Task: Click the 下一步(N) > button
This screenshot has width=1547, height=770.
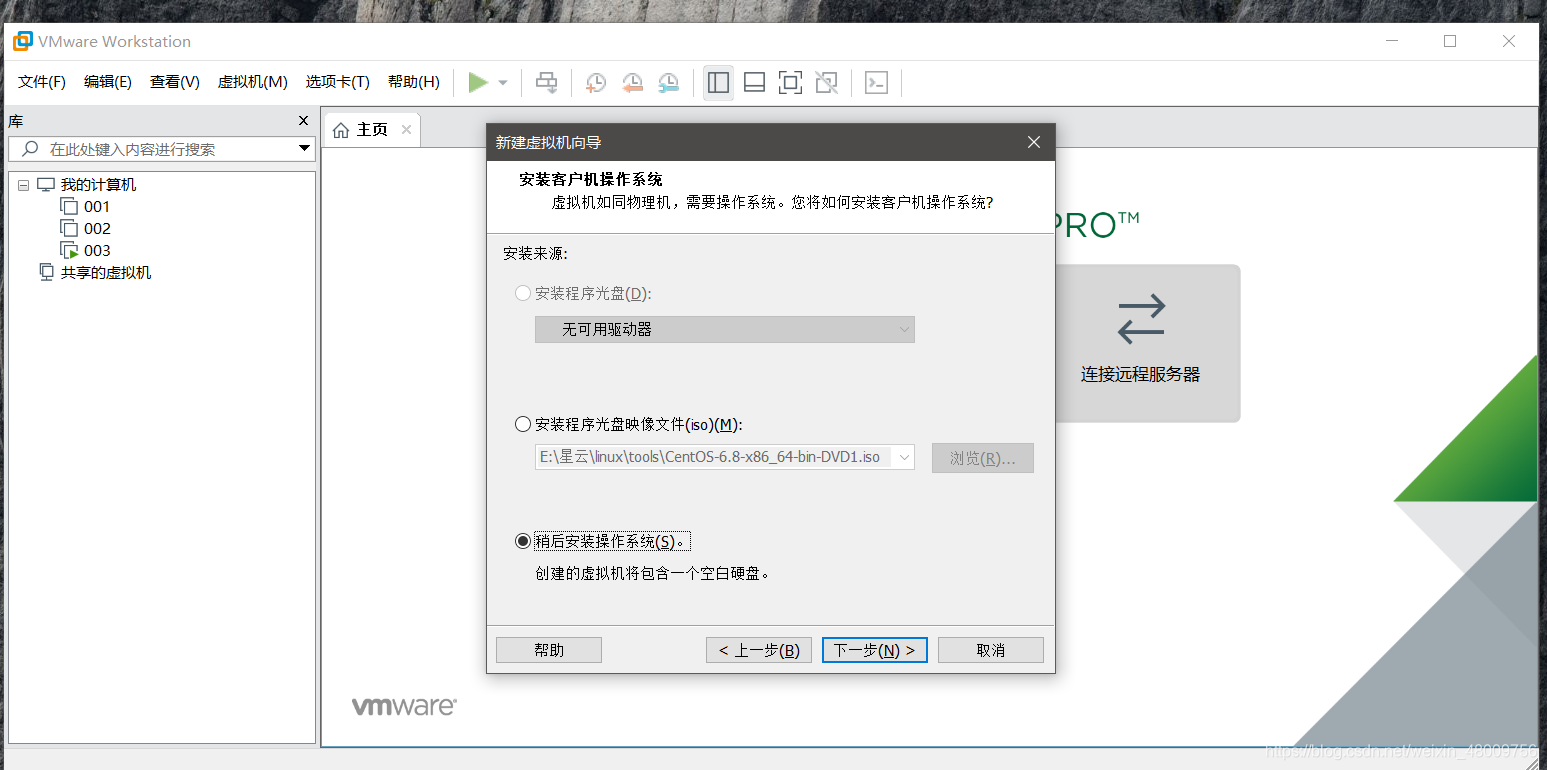Action: pyautogui.click(x=875, y=650)
